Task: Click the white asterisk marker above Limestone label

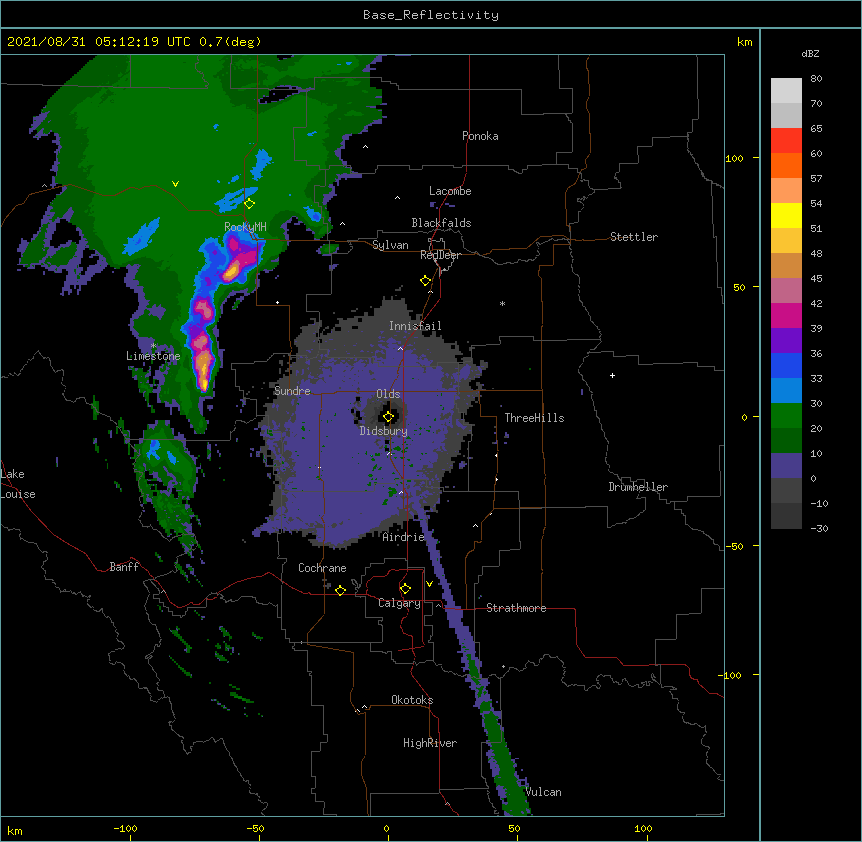Action: pos(153,346)
